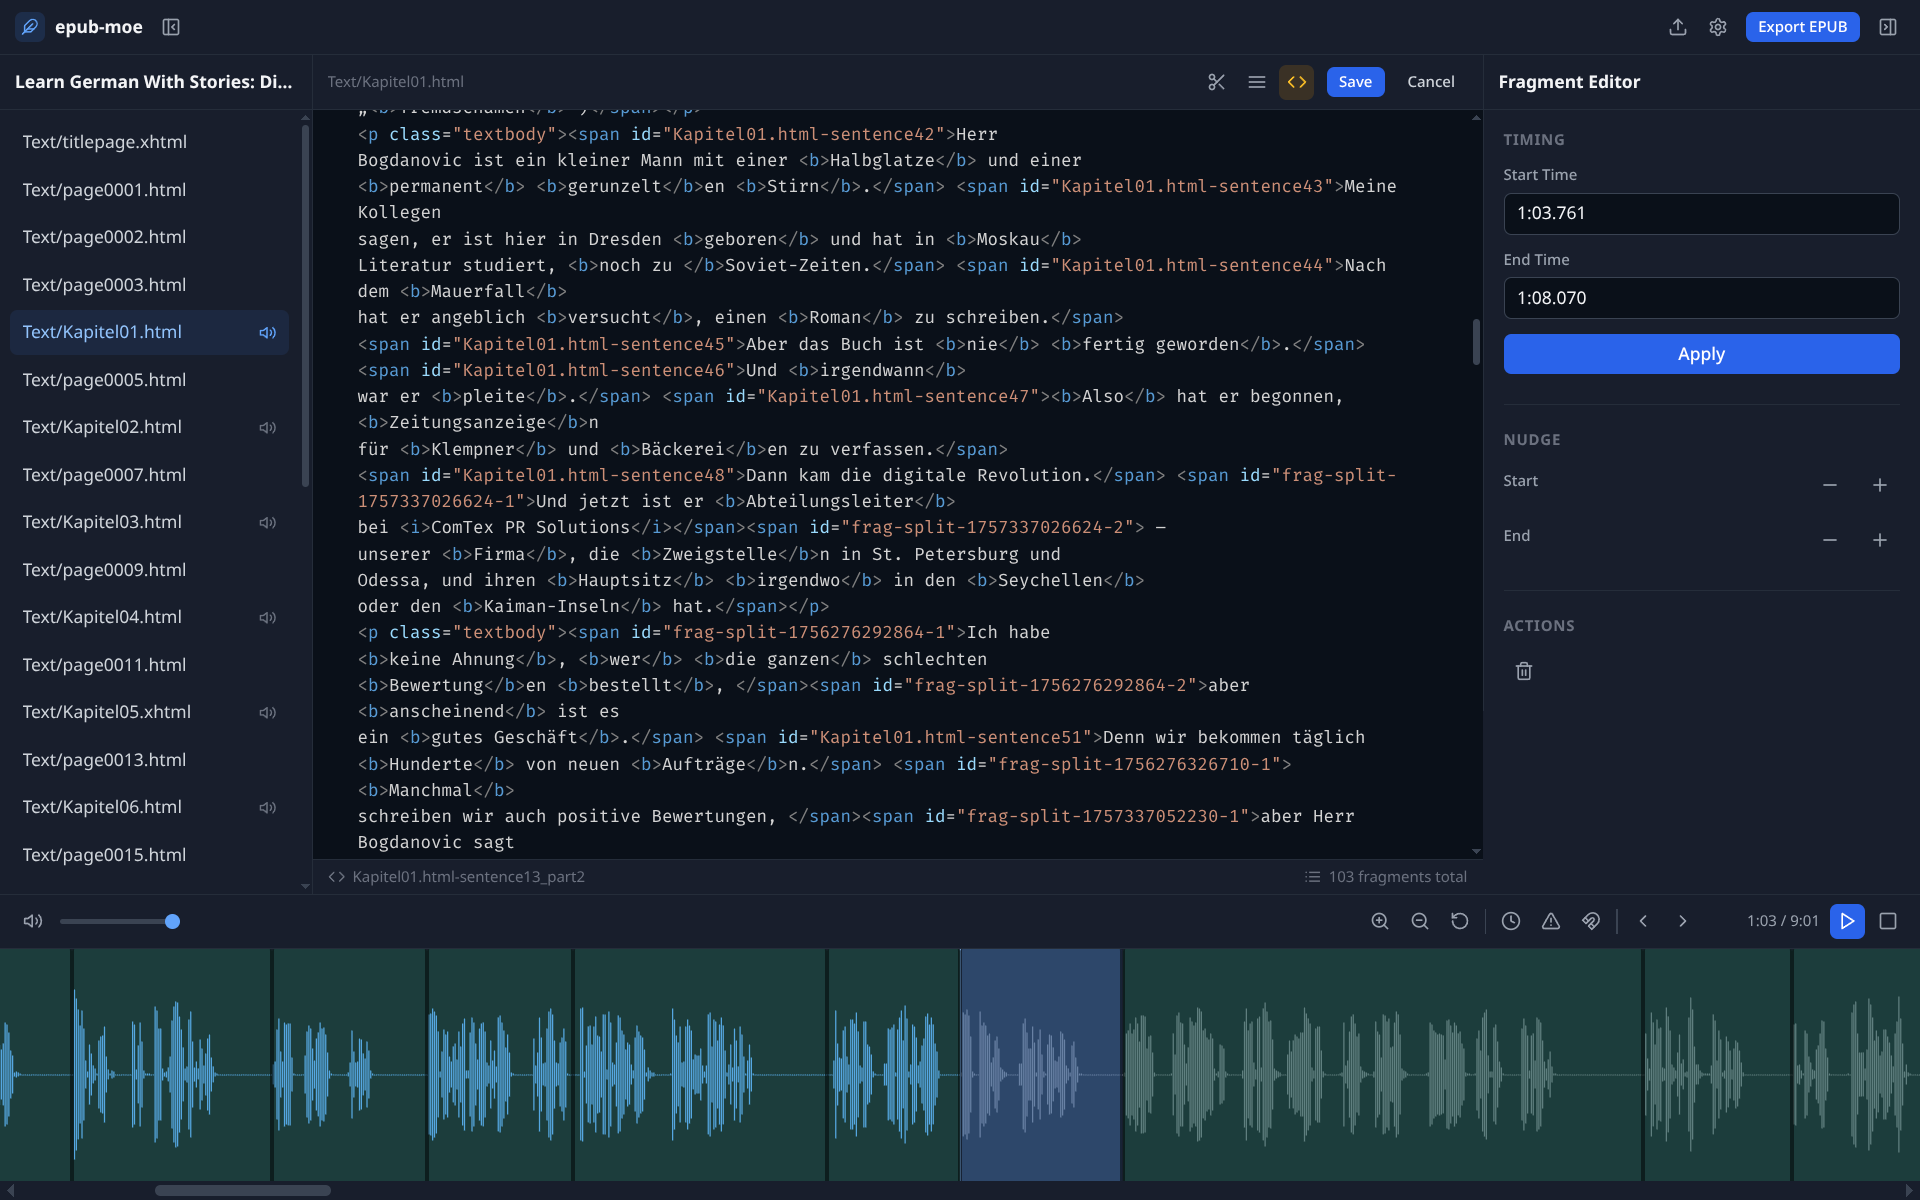The image size is (1920, 1200).
Task: Click audio icon beside Text/Kapitel02.html
Action: click(267, 428)
